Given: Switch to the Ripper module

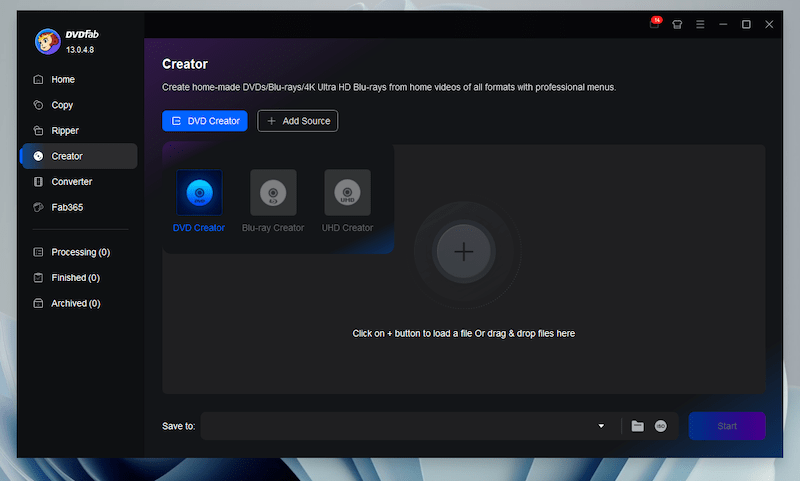Looking at the screenshot, I should (x=65, y=131).
